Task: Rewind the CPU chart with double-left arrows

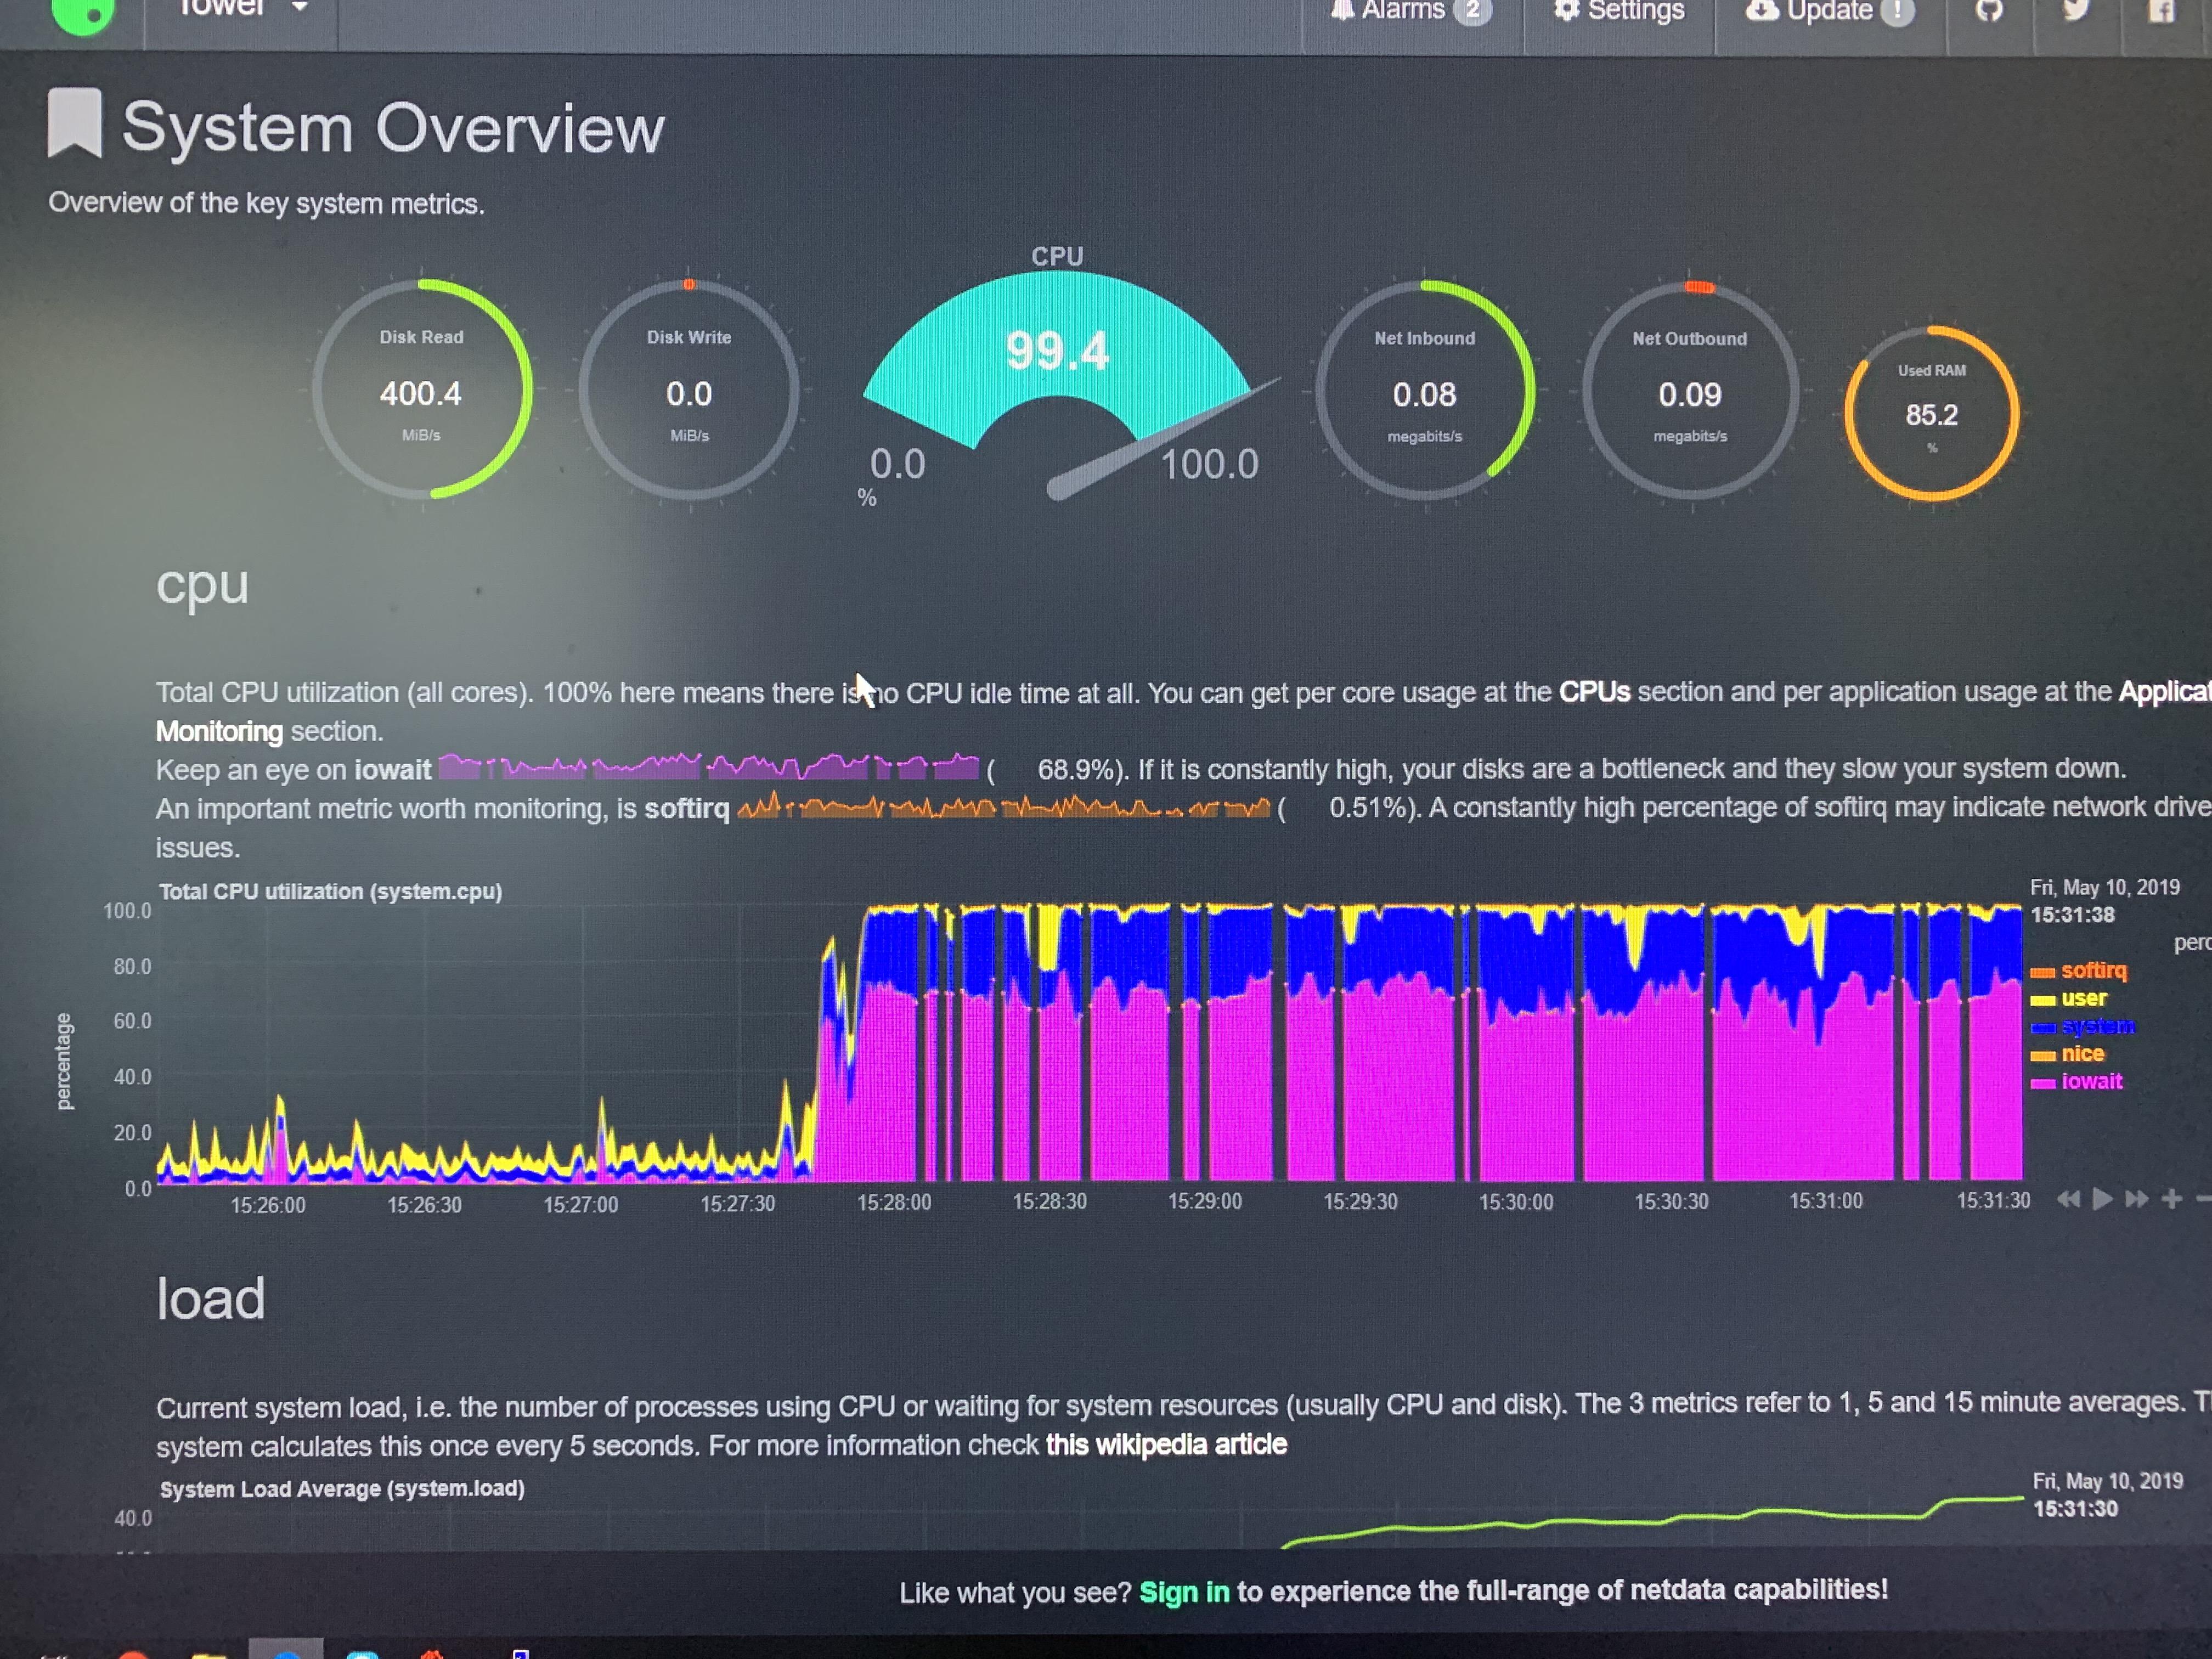Action: pyautogui.click(x=2068, y=1199)
